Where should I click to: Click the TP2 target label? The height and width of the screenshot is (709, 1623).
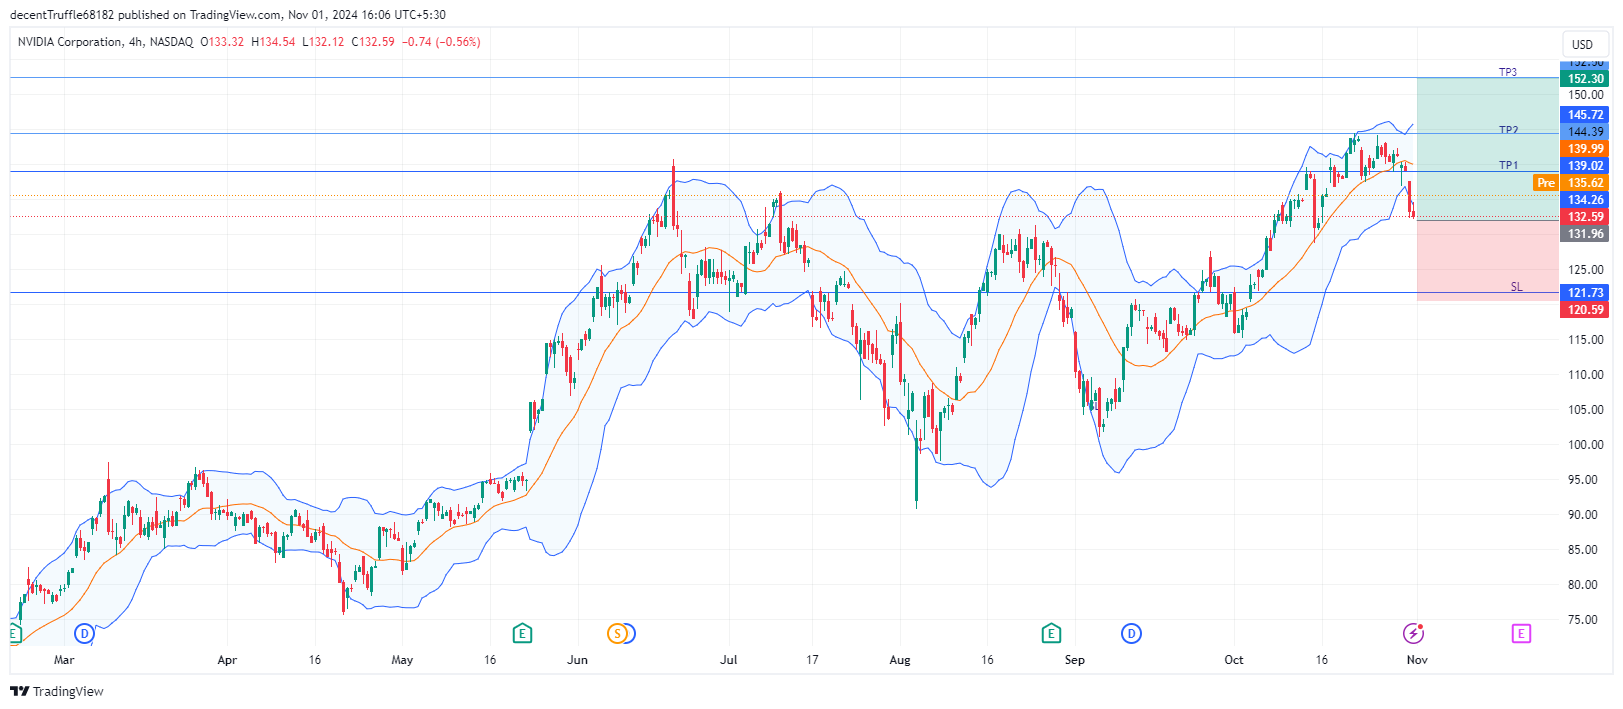[1508, 130]
